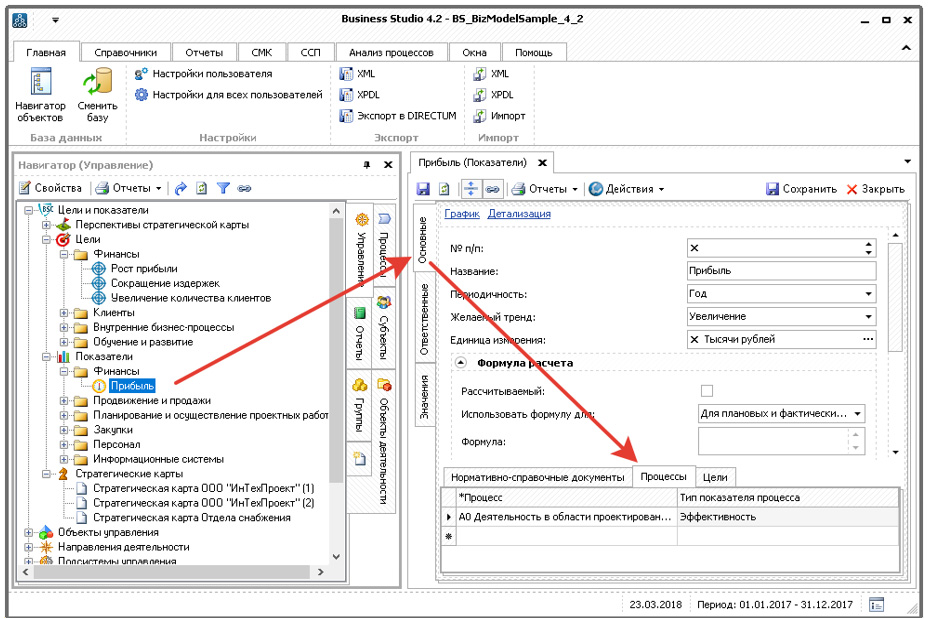Open the Object Navigator icon in ribbon
Screen dimensions: 930x618
40,84
